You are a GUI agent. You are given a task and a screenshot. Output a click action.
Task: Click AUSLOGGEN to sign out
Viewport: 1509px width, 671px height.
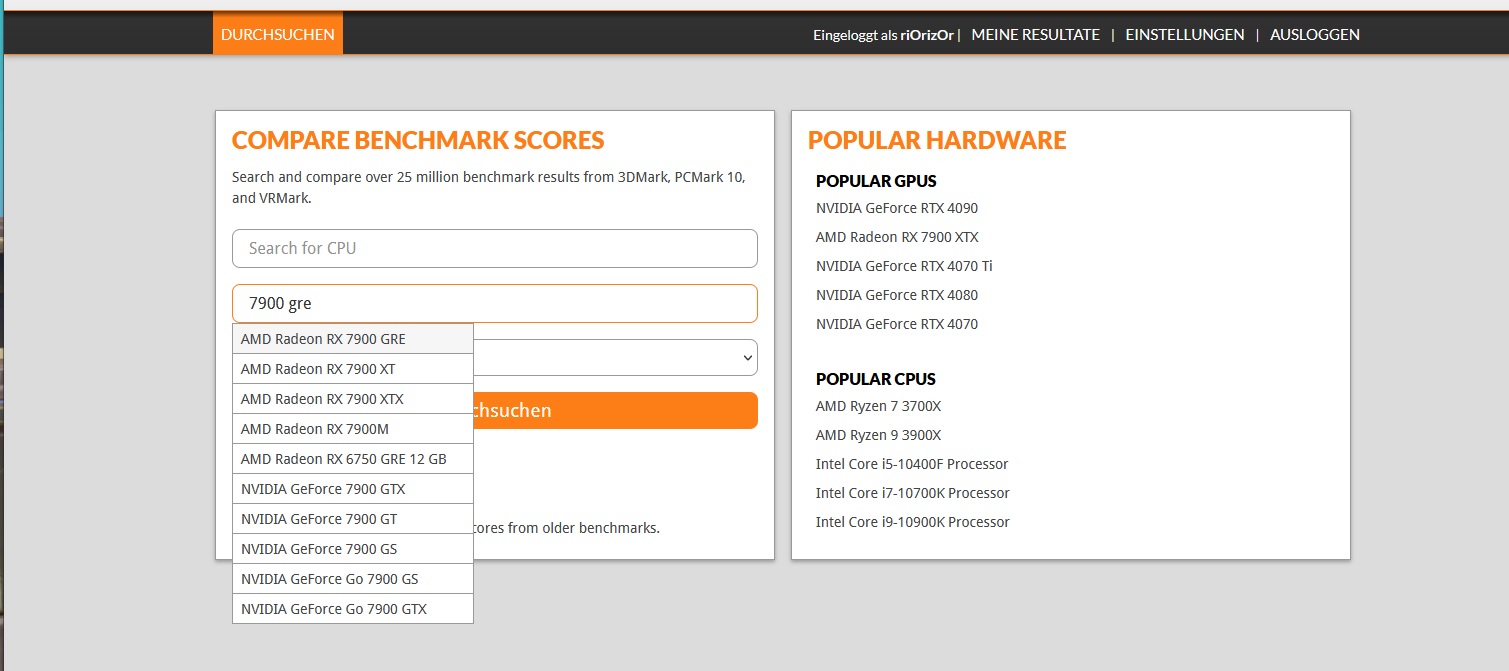click(1315, 34)
